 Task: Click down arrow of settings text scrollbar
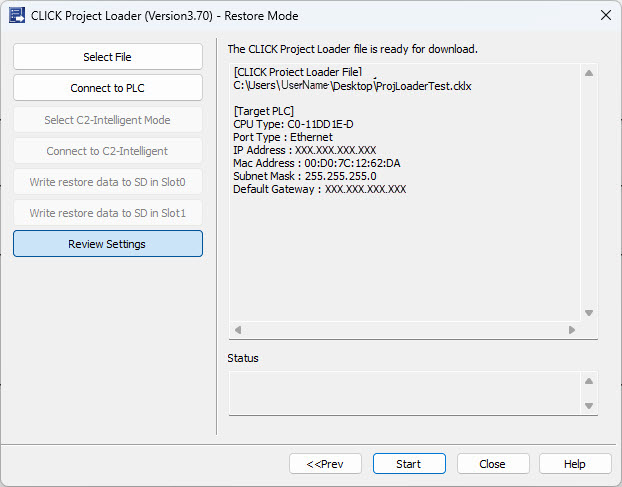(589, 313)
